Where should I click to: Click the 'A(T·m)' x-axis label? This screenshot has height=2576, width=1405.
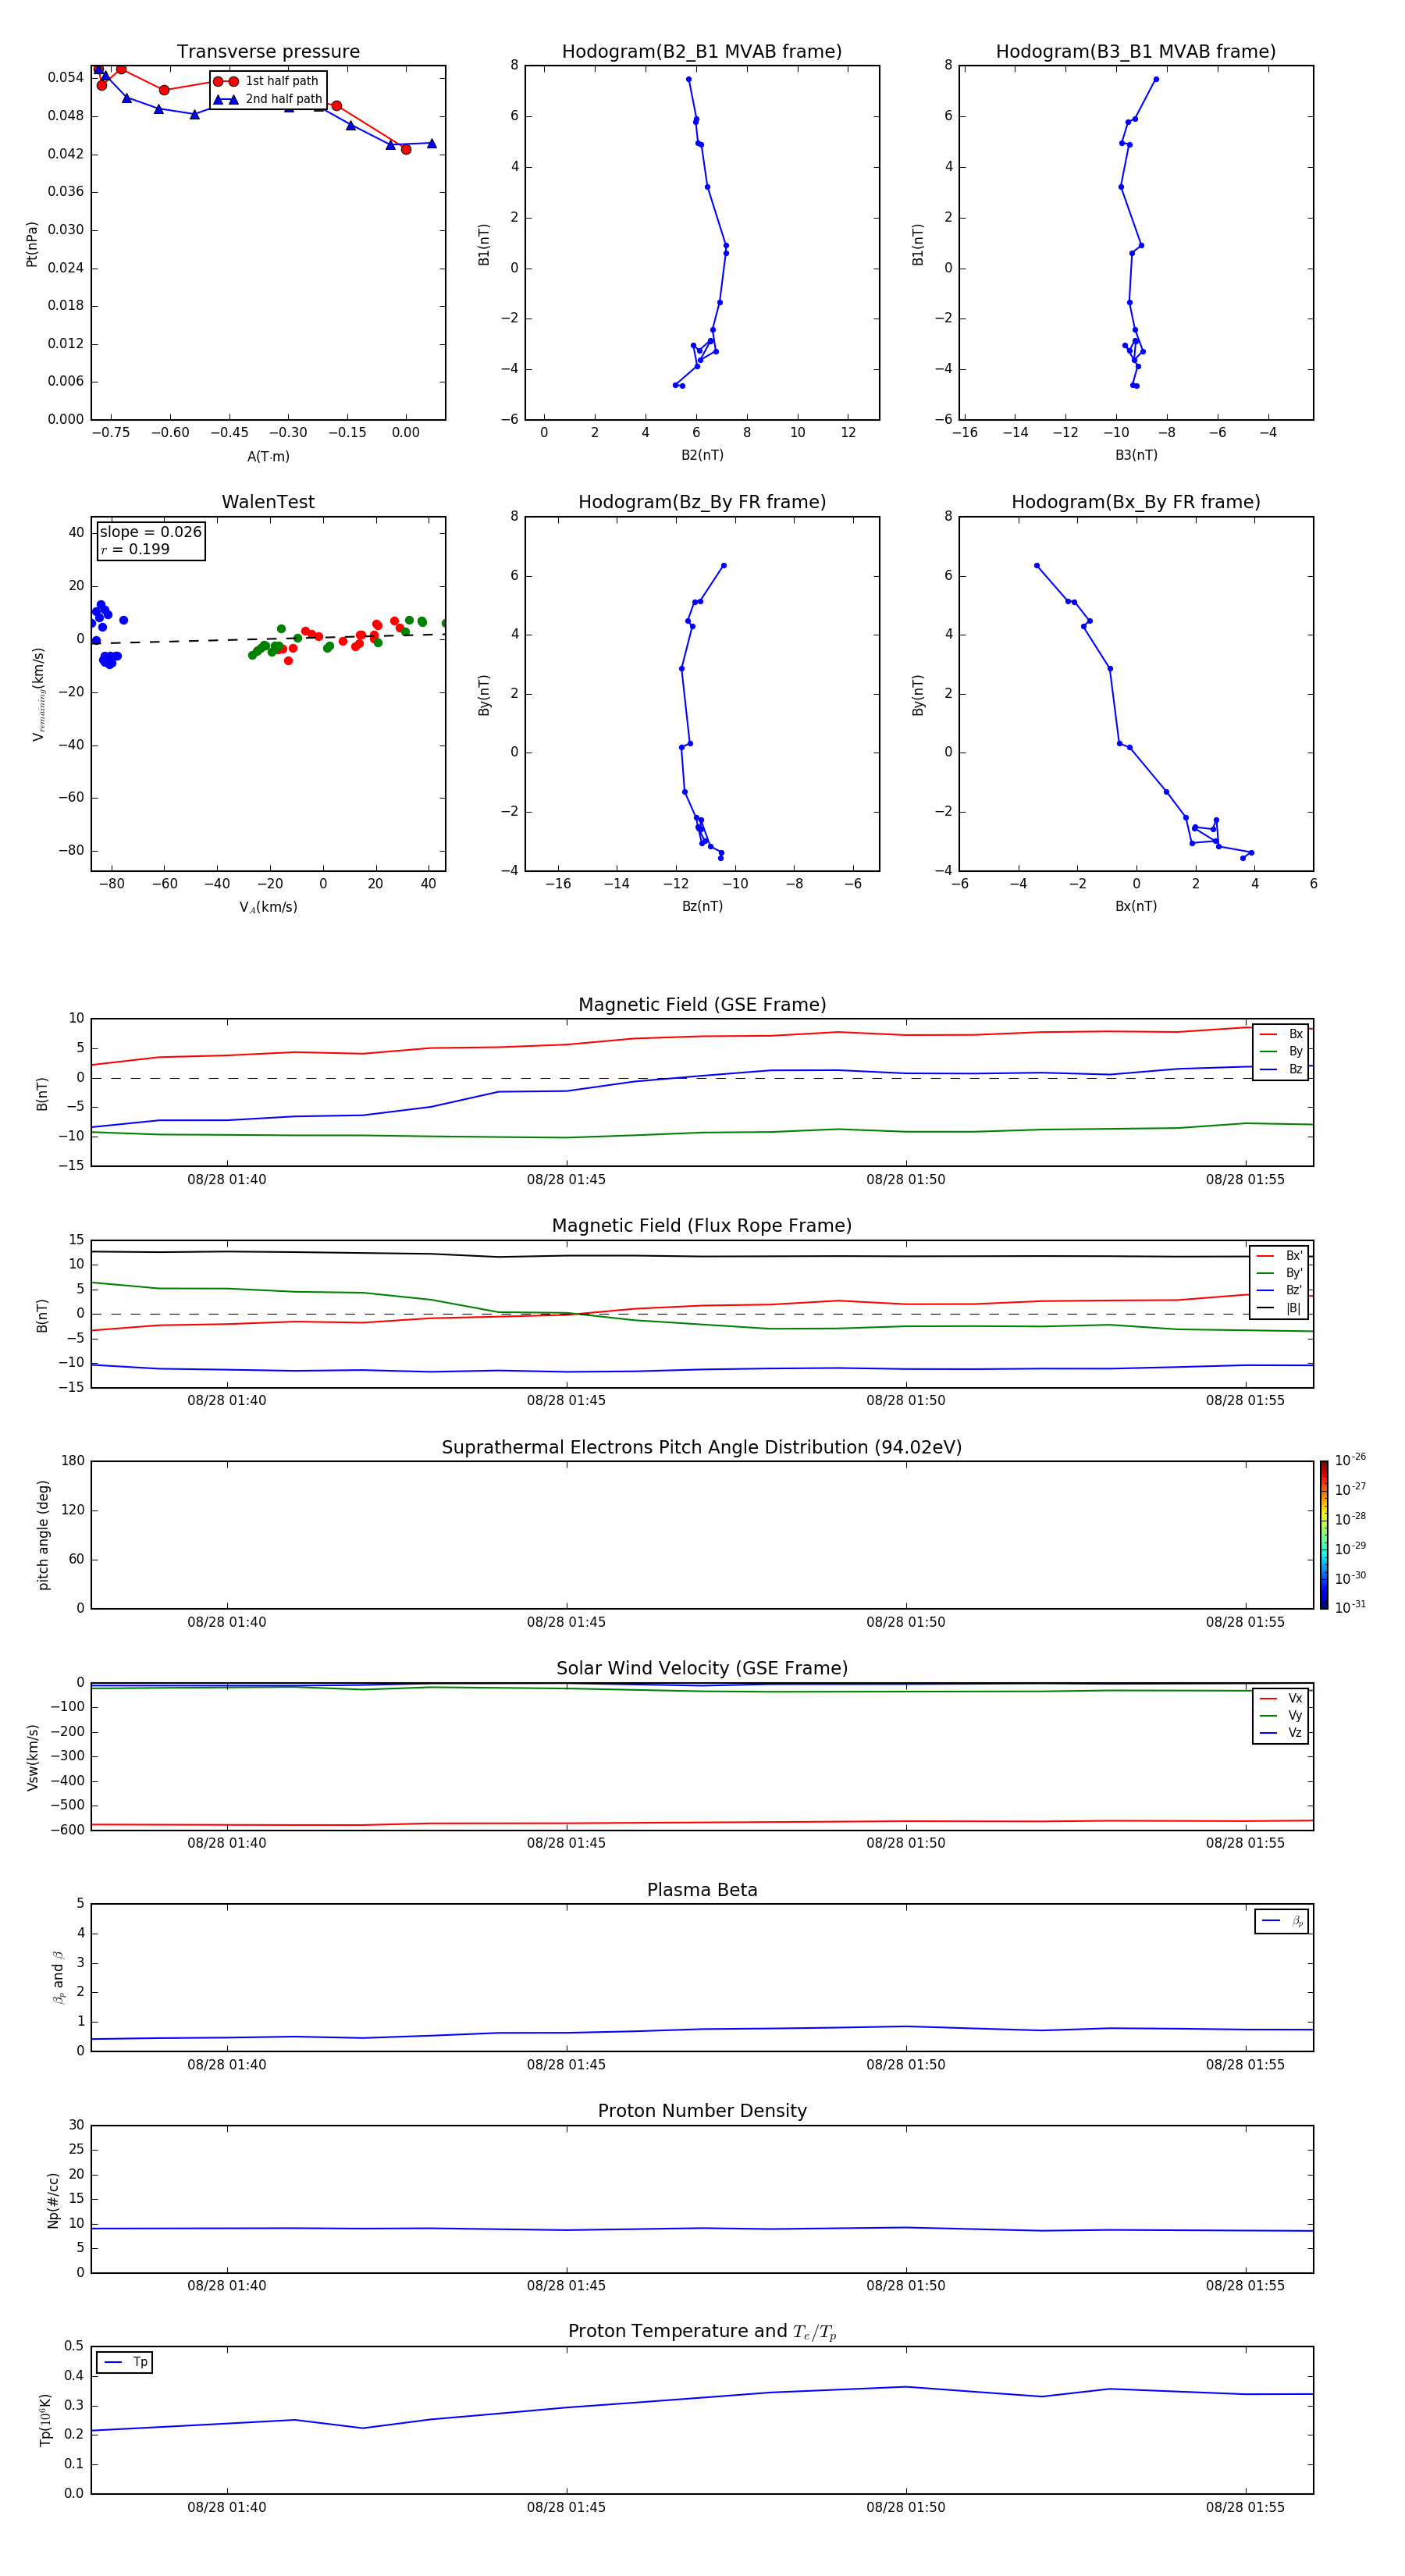coord(268,456)
